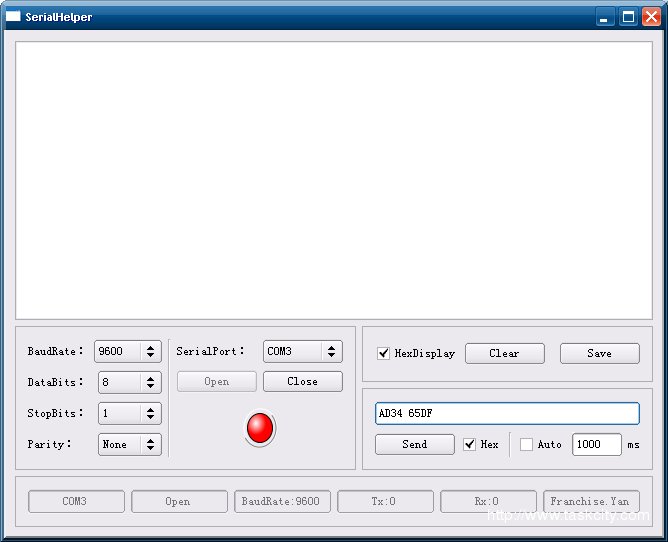The image size is (668, 542).
Task: Click the red connection status LED
Action: (x=260, y=428)
